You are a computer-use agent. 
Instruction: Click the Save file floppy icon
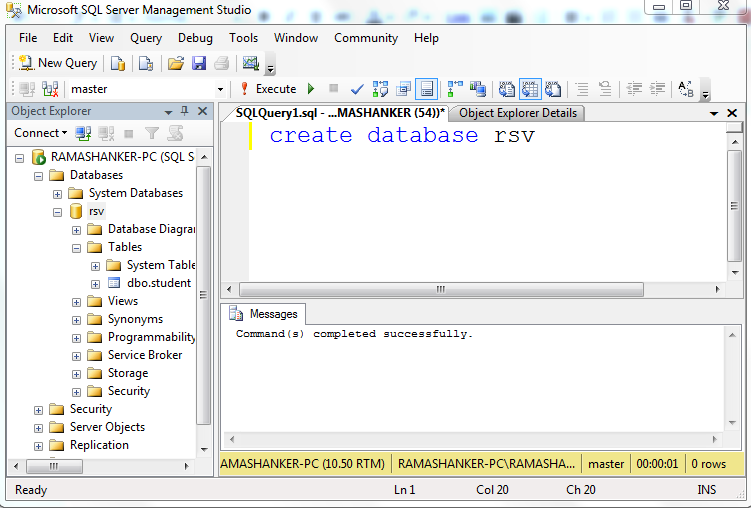pos(199,63)
